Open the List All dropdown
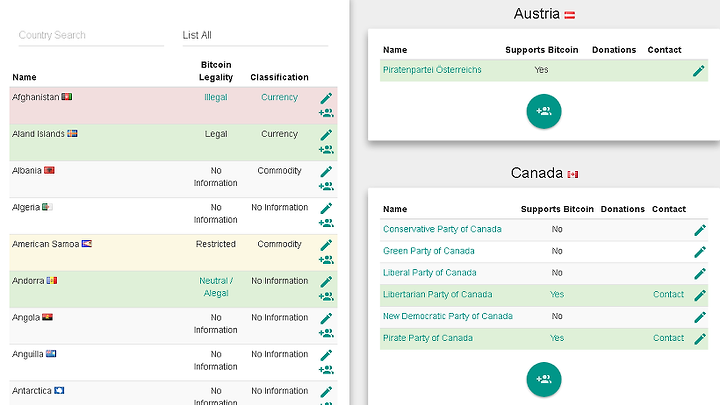Screen dimensions: 720x405 [x=255, y=35]
